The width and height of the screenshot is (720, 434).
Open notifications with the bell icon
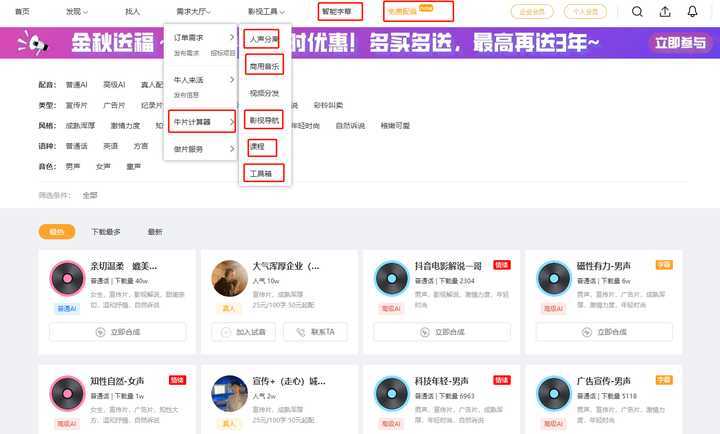[693, 12]
